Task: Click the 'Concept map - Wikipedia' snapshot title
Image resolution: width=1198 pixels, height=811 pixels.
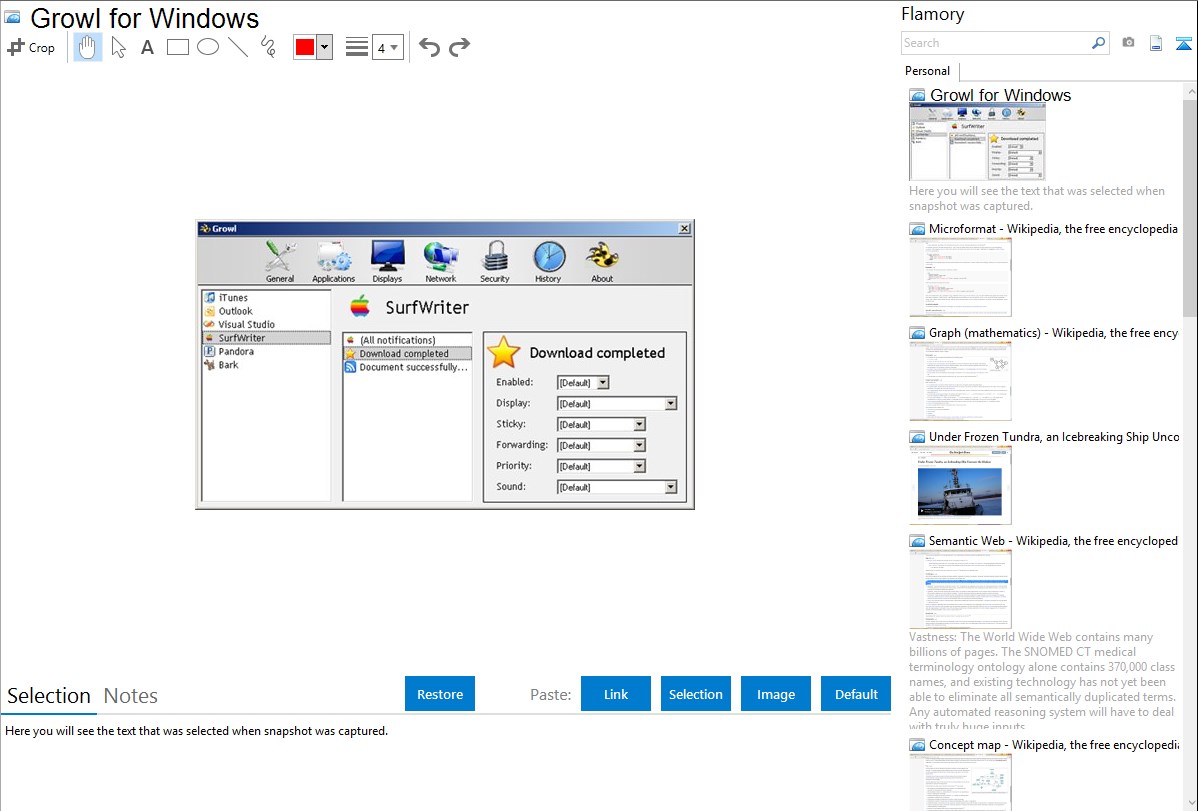Action: click(x=1054, y=744)
